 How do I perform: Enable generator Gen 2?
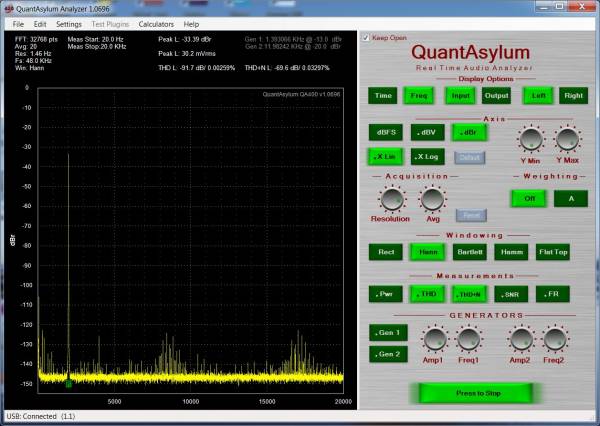click(388, 354)
